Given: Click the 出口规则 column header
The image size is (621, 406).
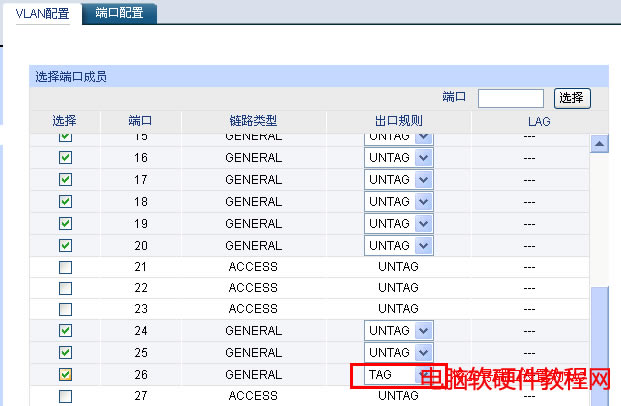Looking at the screenshot, I should coord(398,121).
